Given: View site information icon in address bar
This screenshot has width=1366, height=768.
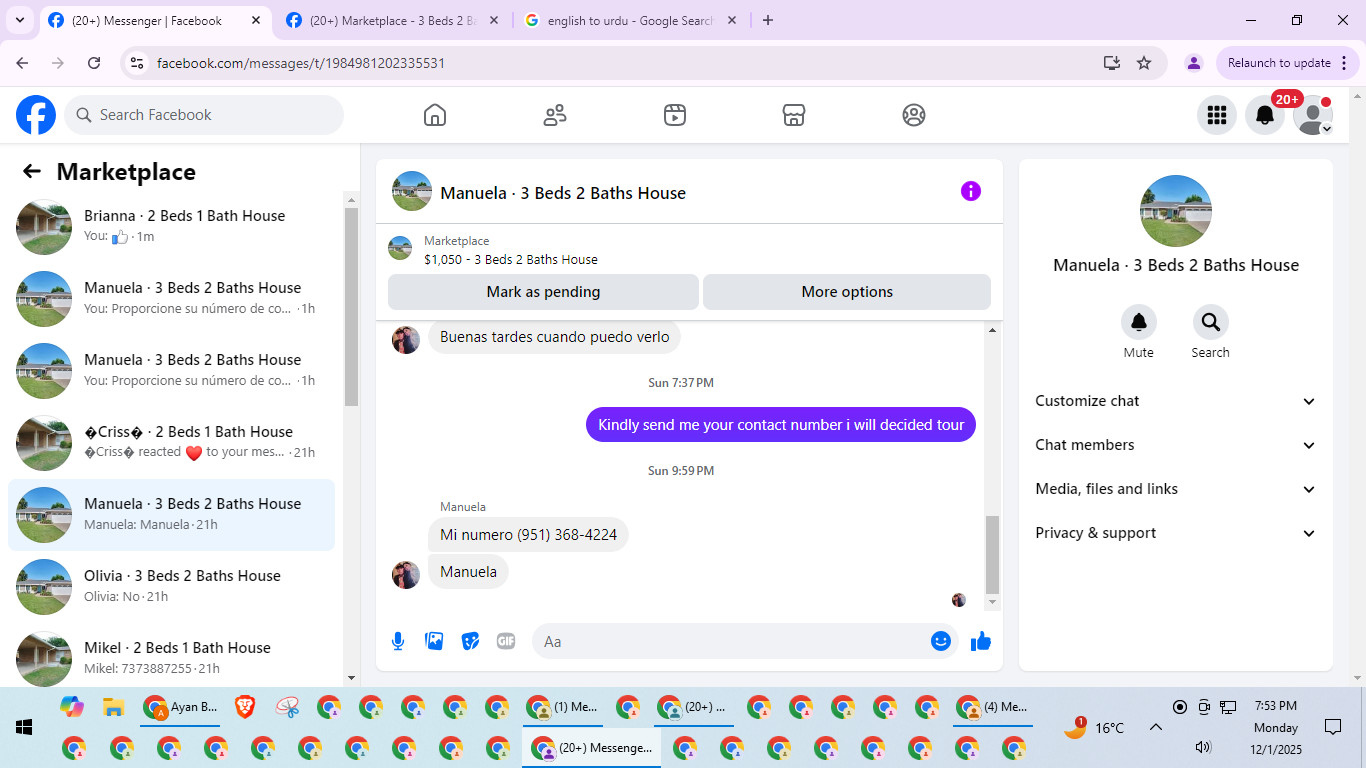Looking at the screenshot, I should point(138,63).
